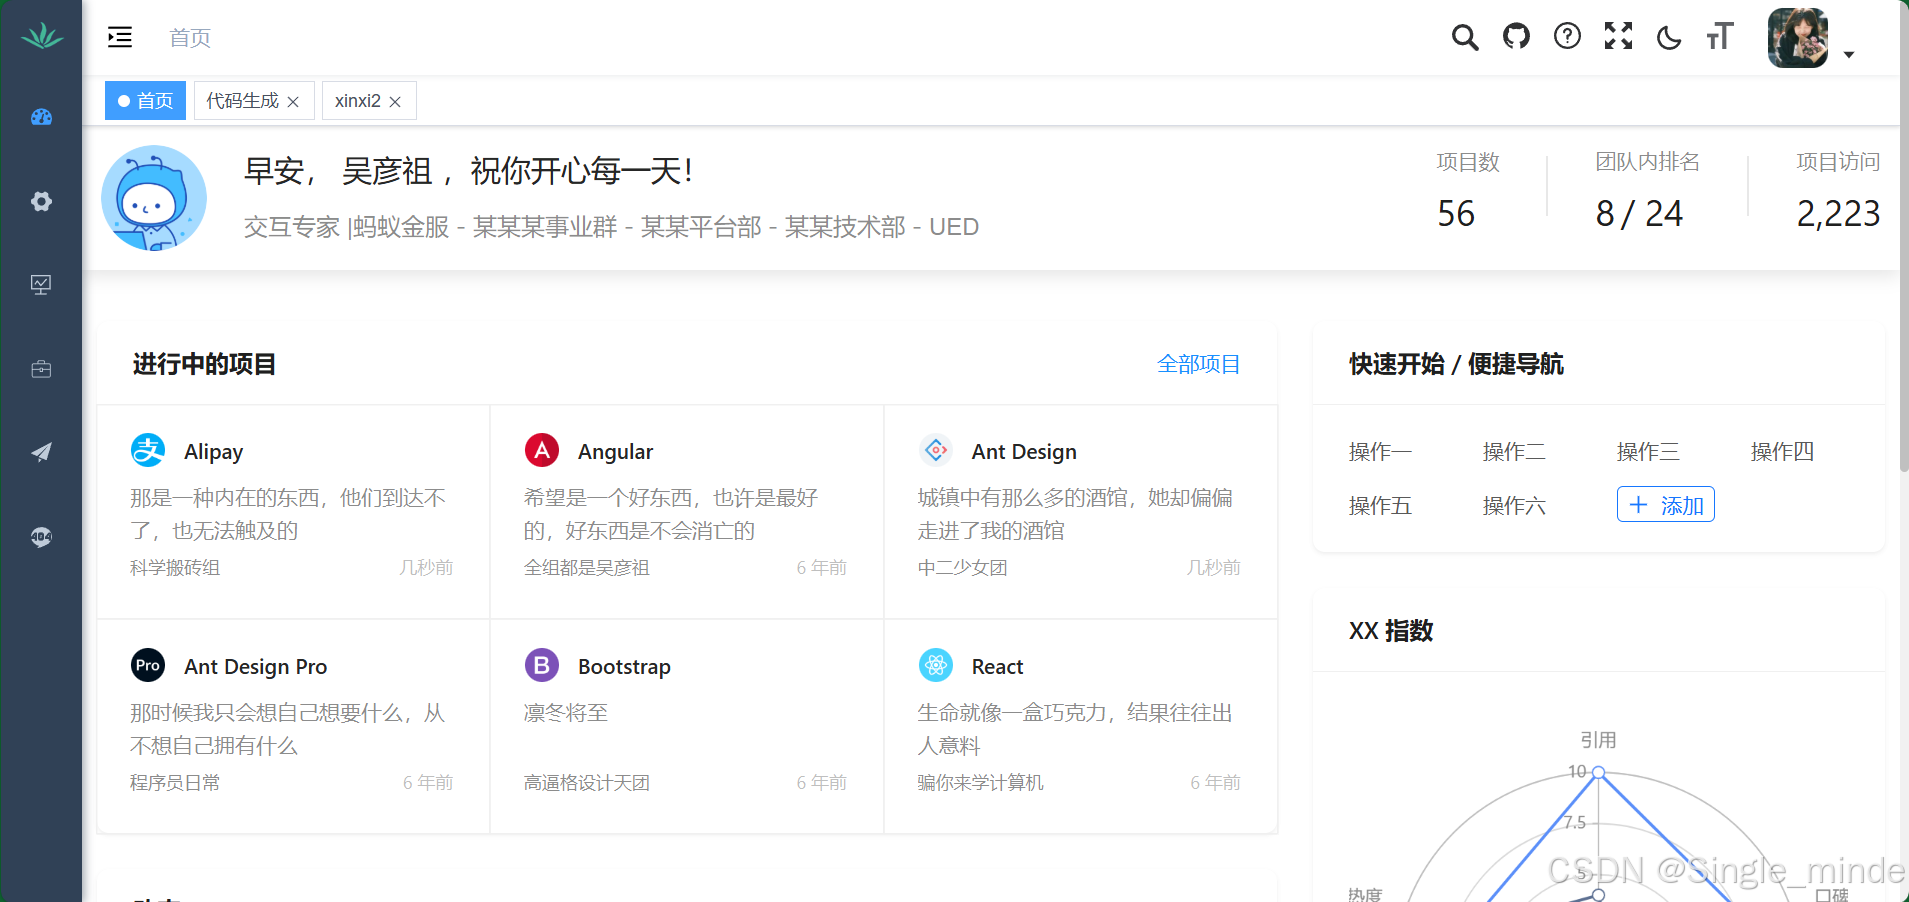Click the 项目访问 value 2,223
Screen dimensions: 1909x902
[x=1838, y=213]
